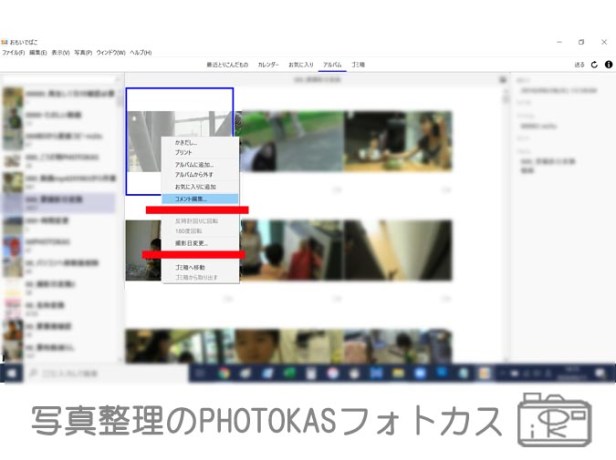The height and width of the screenshot is (460, 616).
Task: Open the Windows Start button
Action: coord(11,373)
